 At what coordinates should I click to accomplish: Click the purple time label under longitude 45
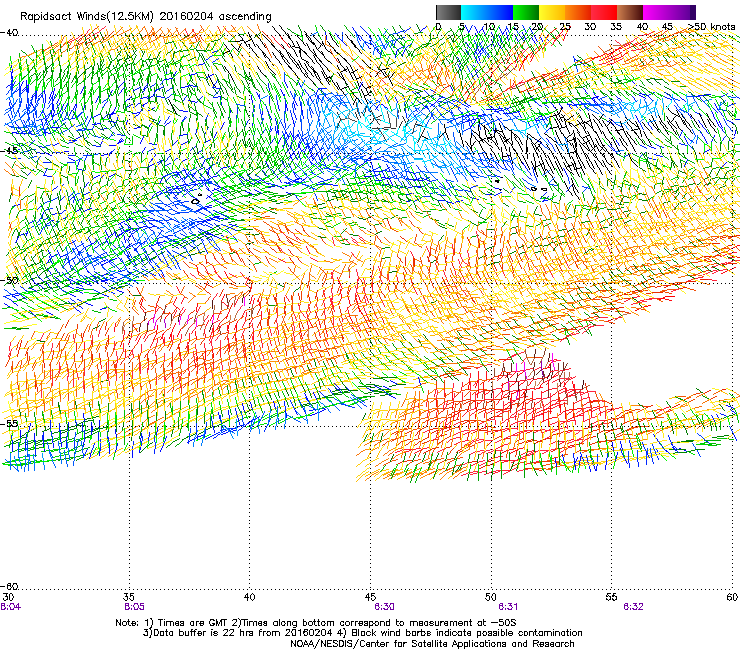click(384, 607)
